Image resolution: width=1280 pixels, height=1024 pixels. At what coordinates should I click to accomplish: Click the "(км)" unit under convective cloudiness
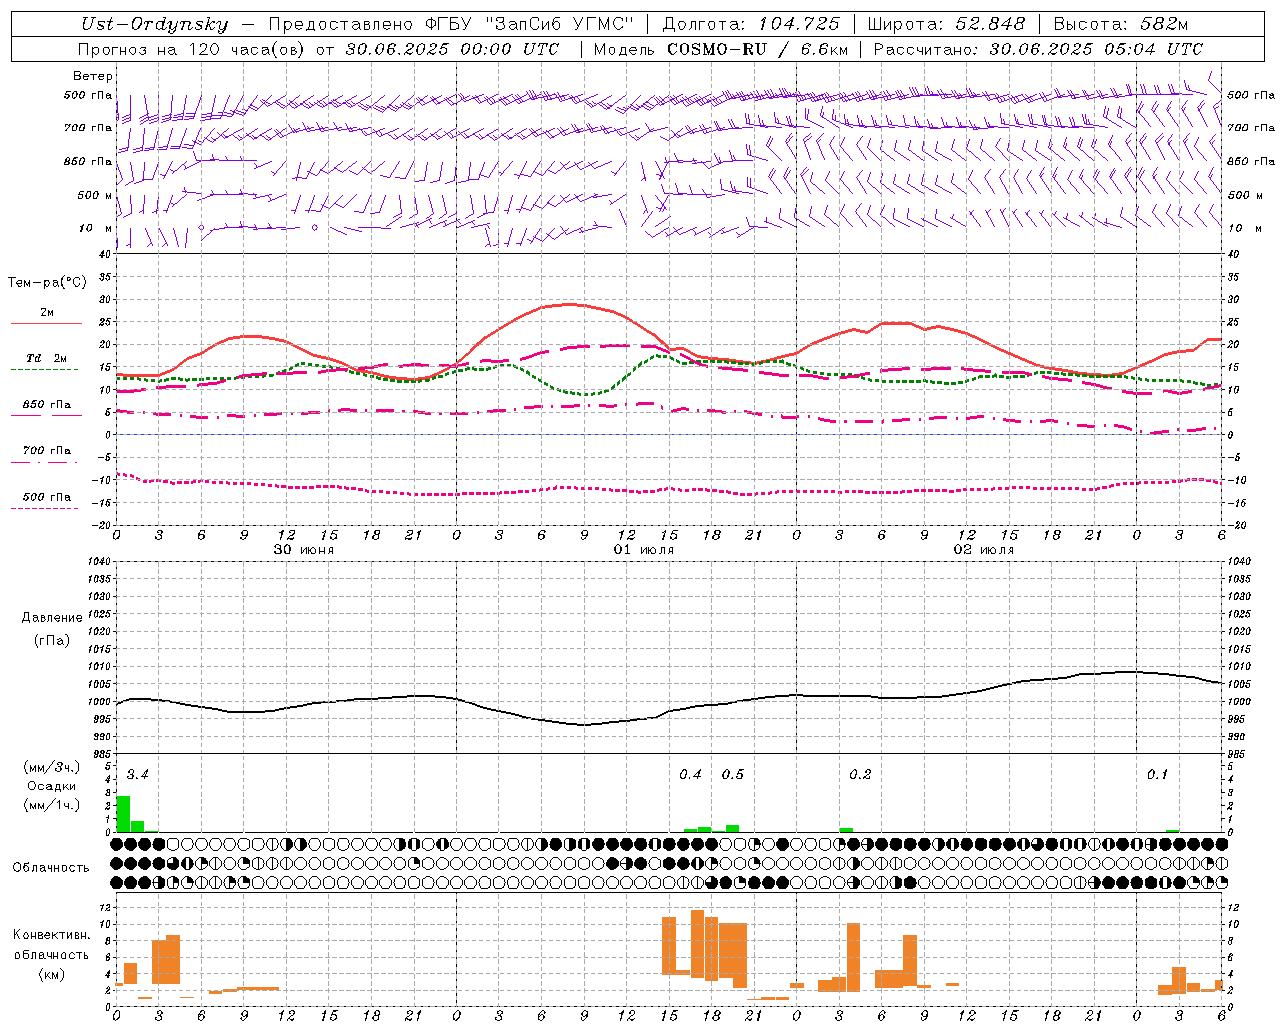tap(52, 974)
